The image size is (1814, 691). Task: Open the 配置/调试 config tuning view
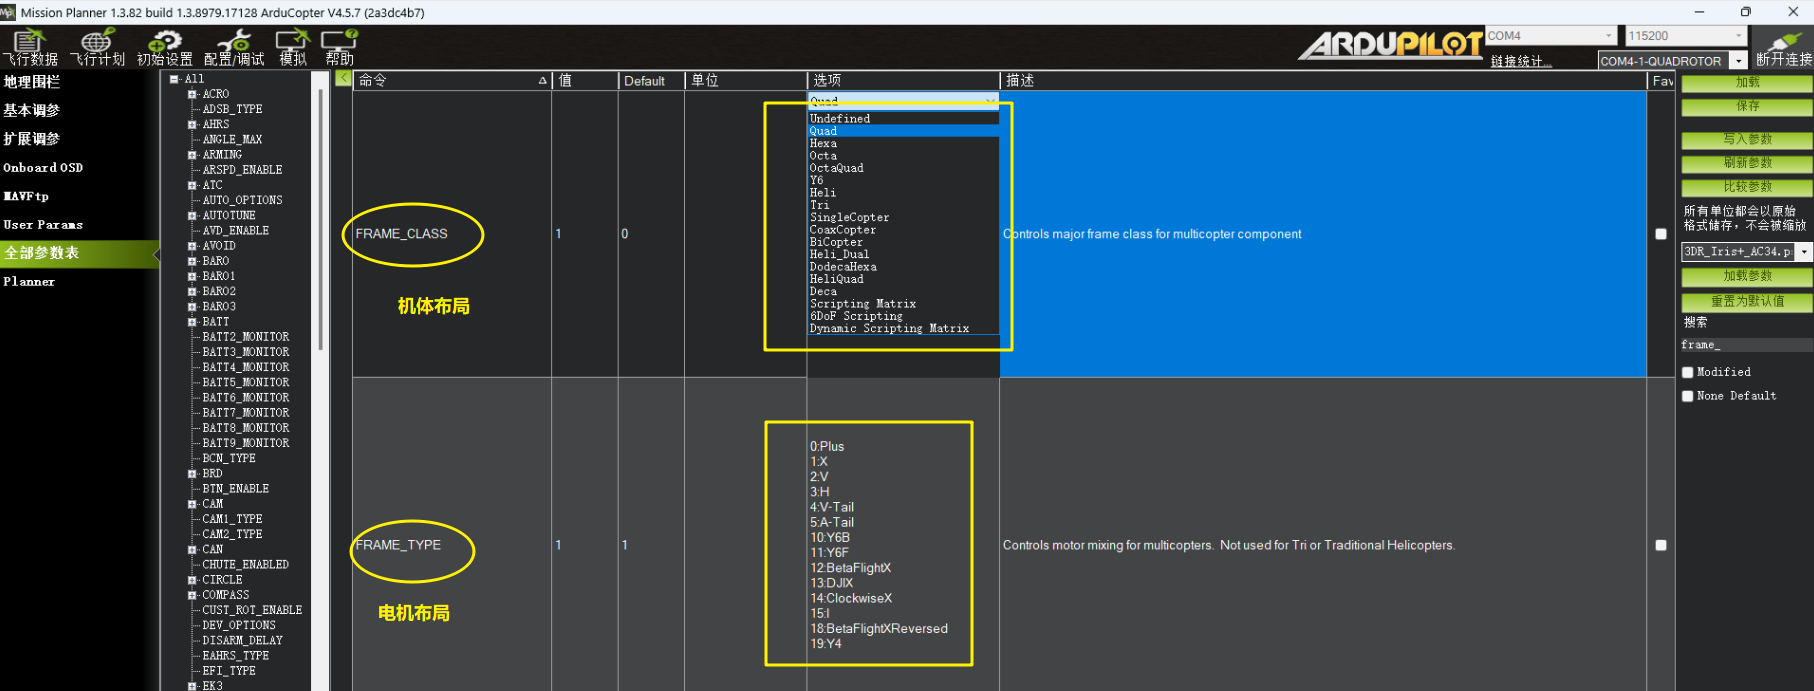234,47
